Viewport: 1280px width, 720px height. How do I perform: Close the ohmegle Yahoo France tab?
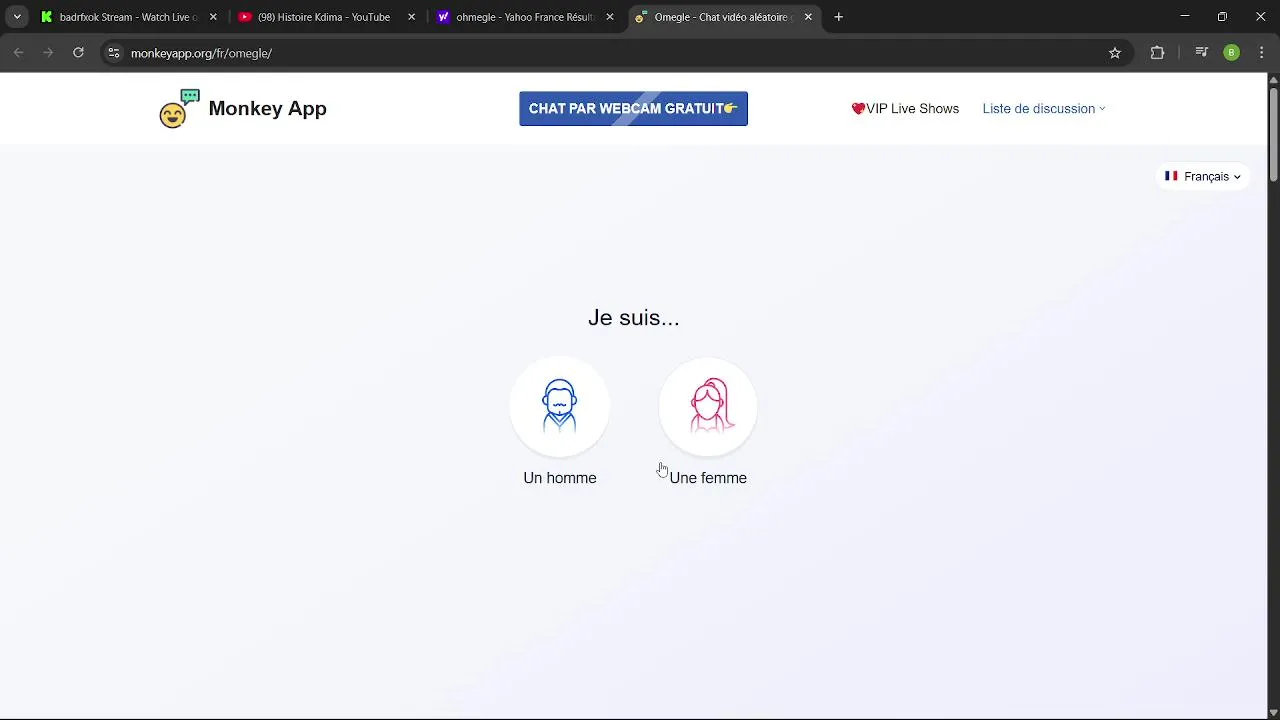point(610,17)
